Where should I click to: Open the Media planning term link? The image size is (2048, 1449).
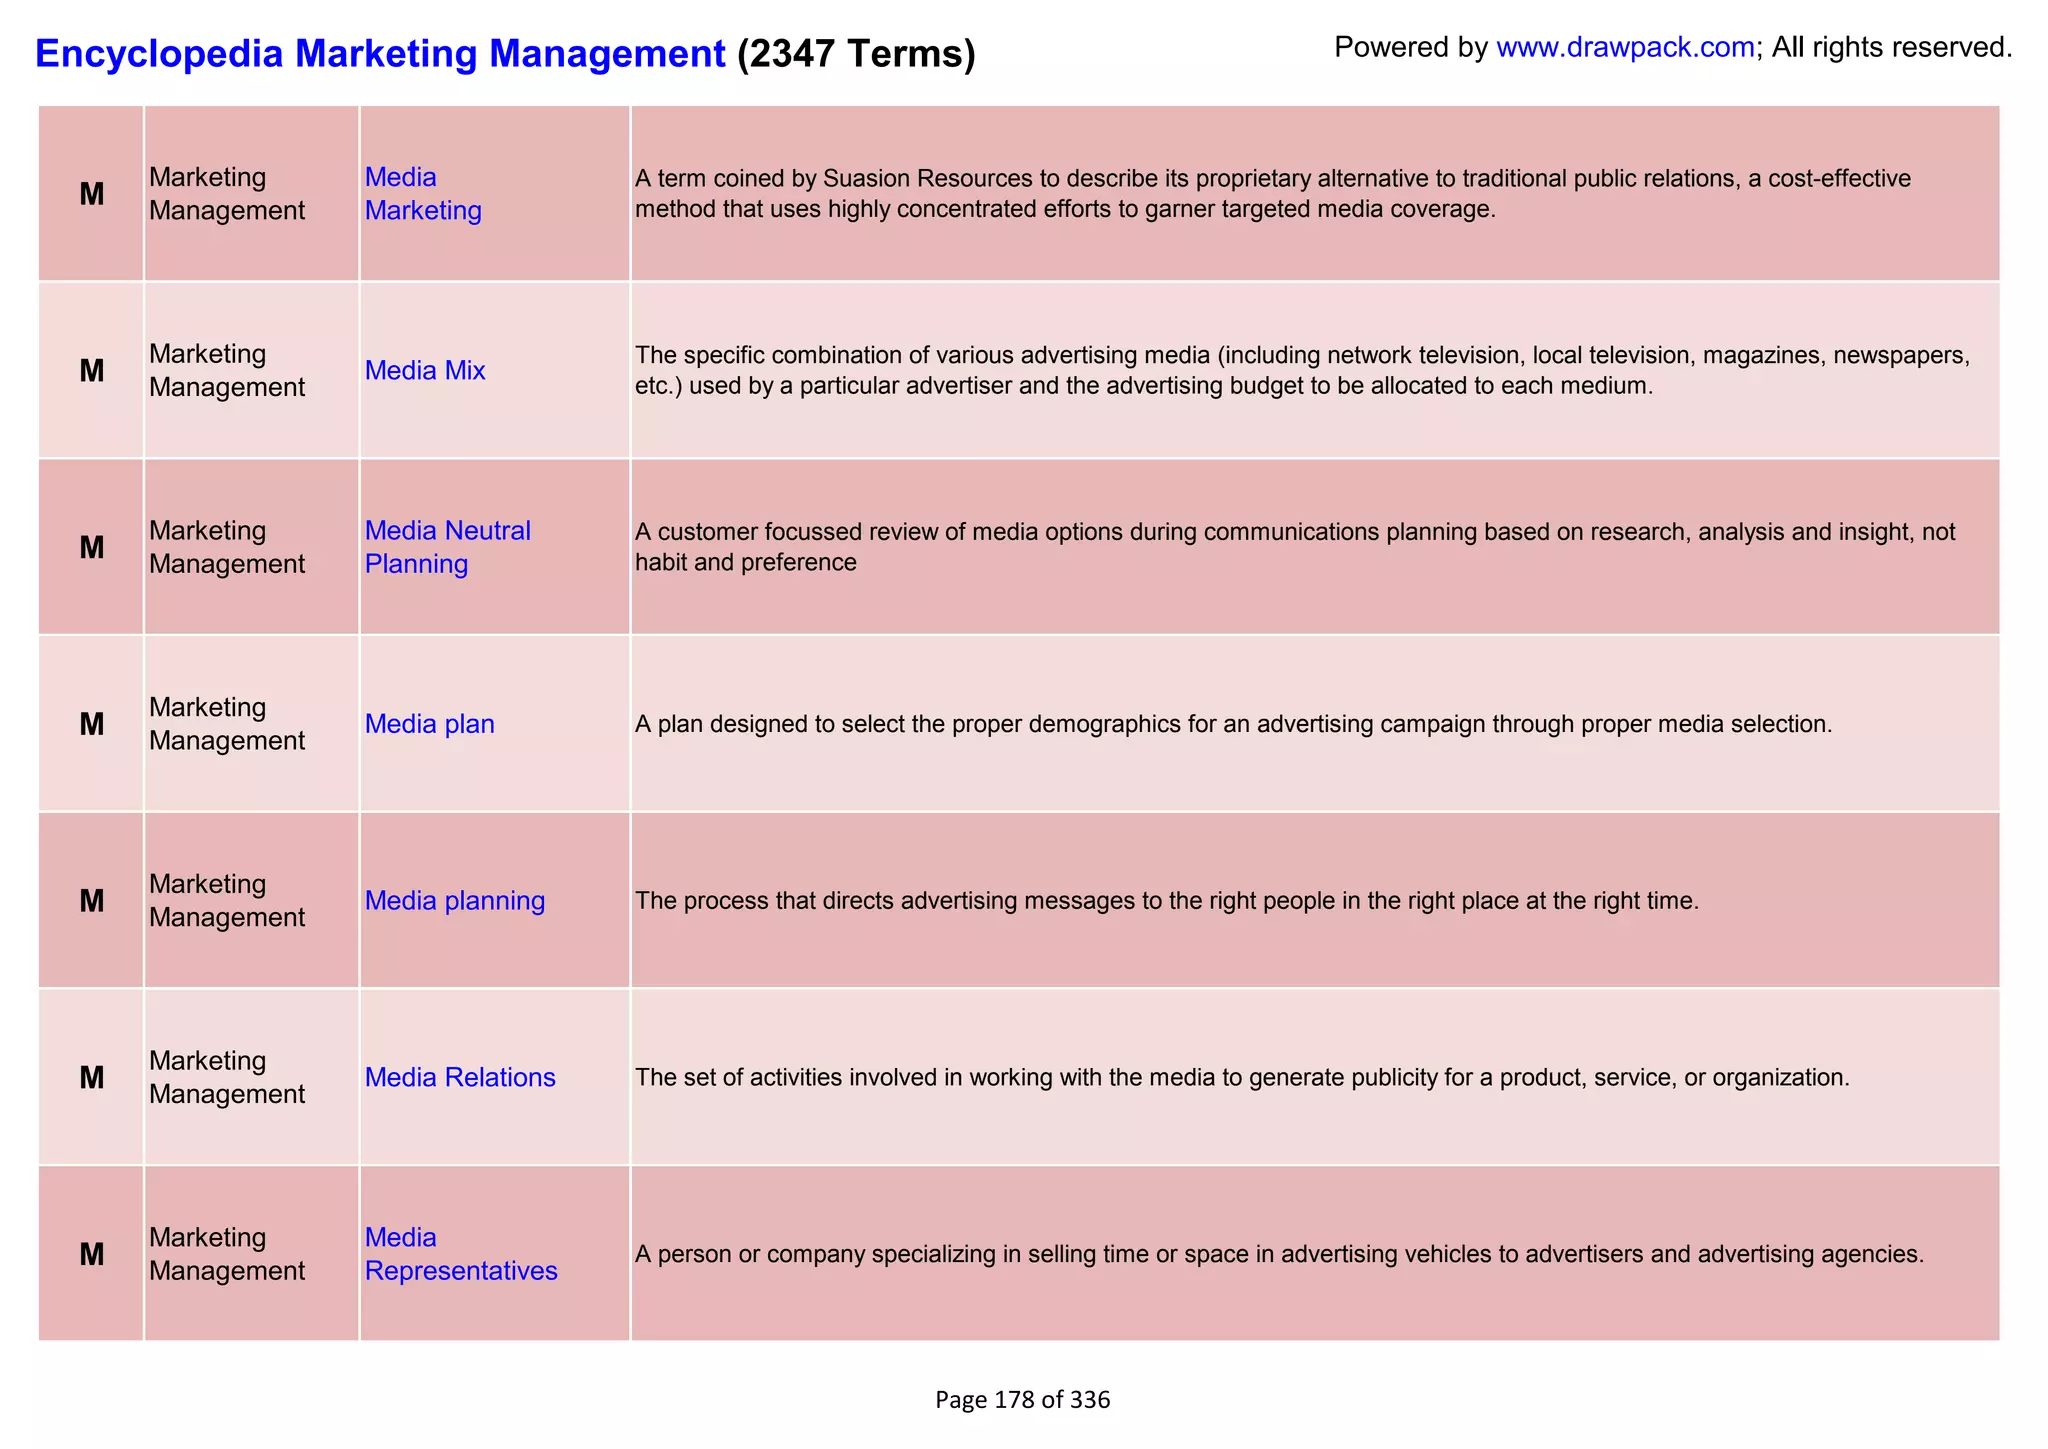pyautogui.click(x=455, y=901)
